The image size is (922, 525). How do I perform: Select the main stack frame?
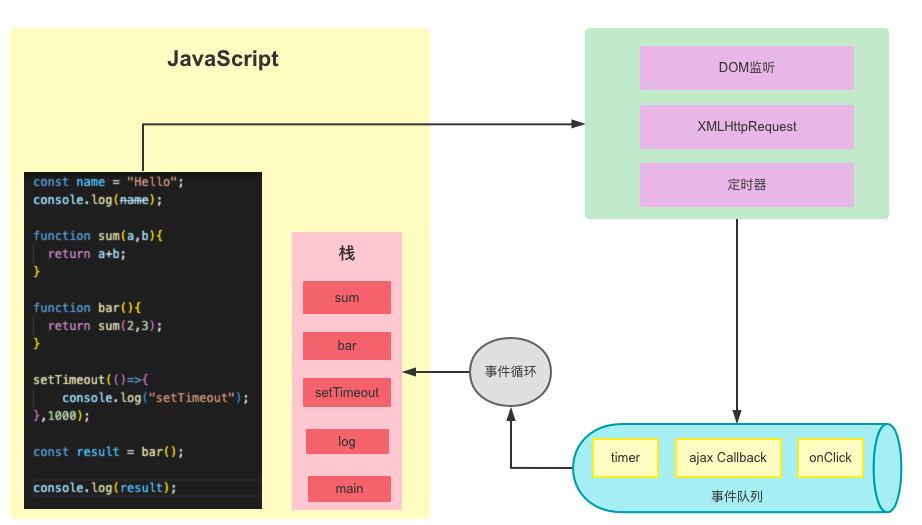coord(349,489)
